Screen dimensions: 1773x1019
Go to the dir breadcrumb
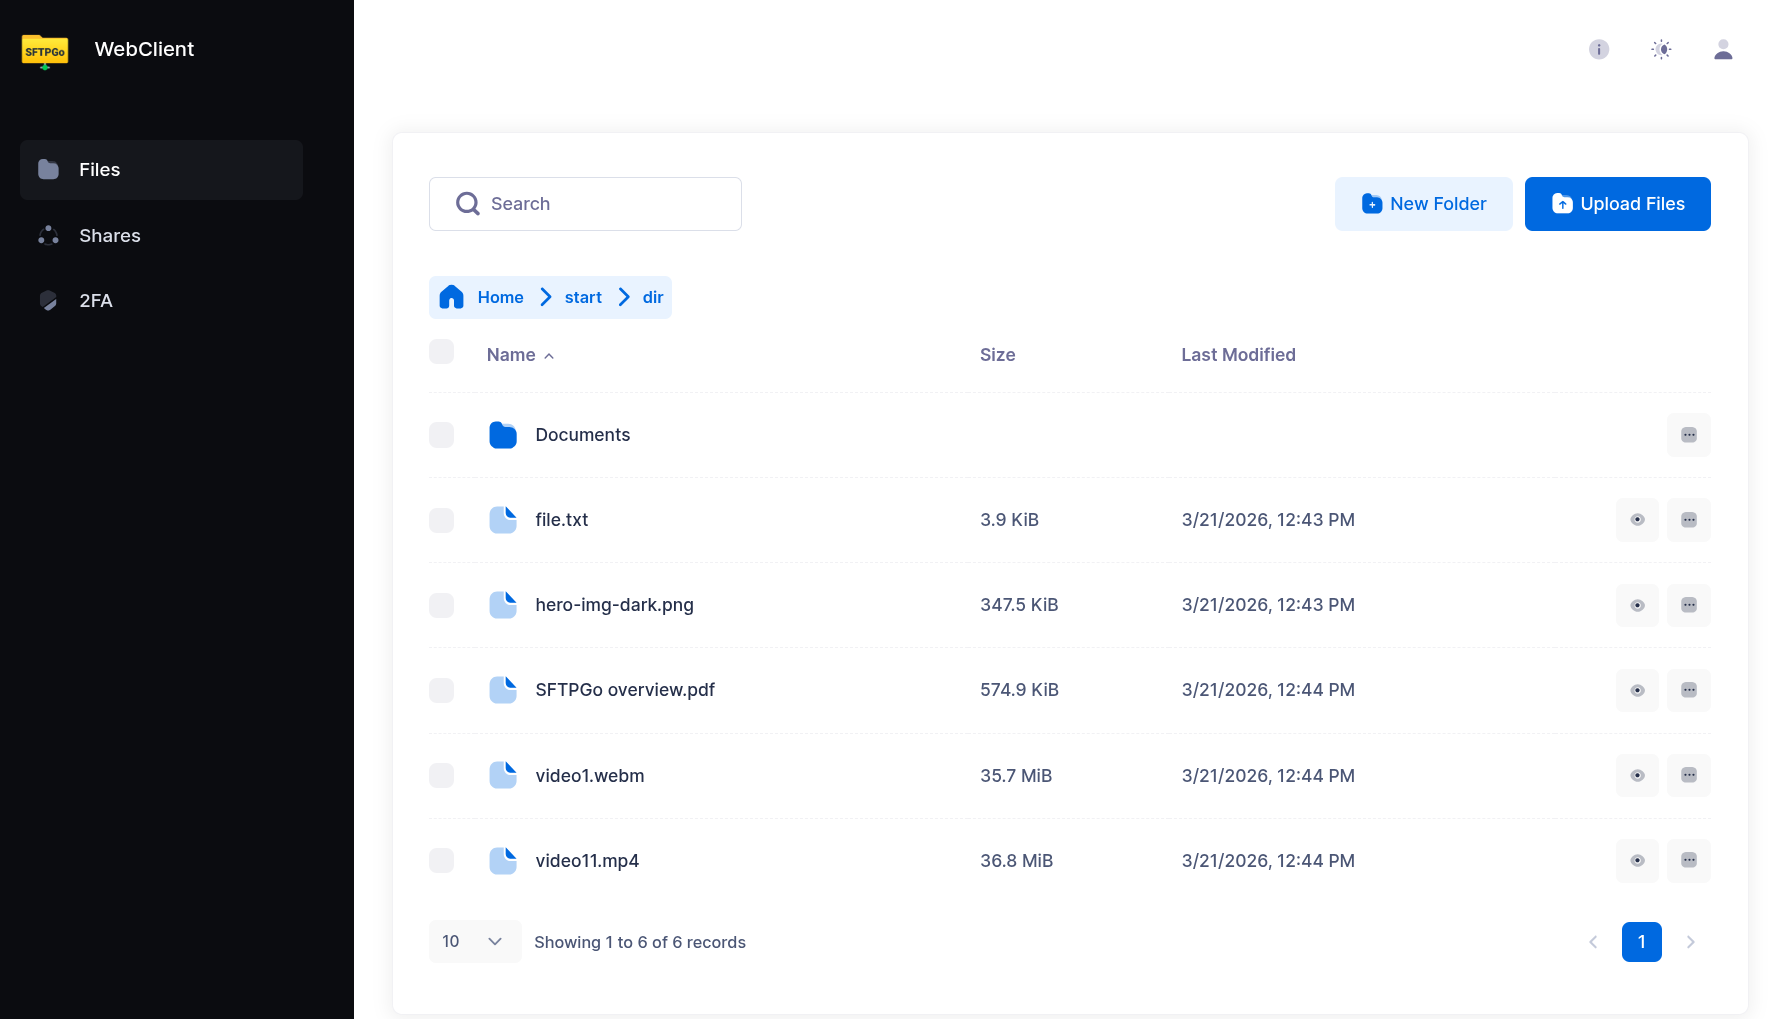(653, 297)
